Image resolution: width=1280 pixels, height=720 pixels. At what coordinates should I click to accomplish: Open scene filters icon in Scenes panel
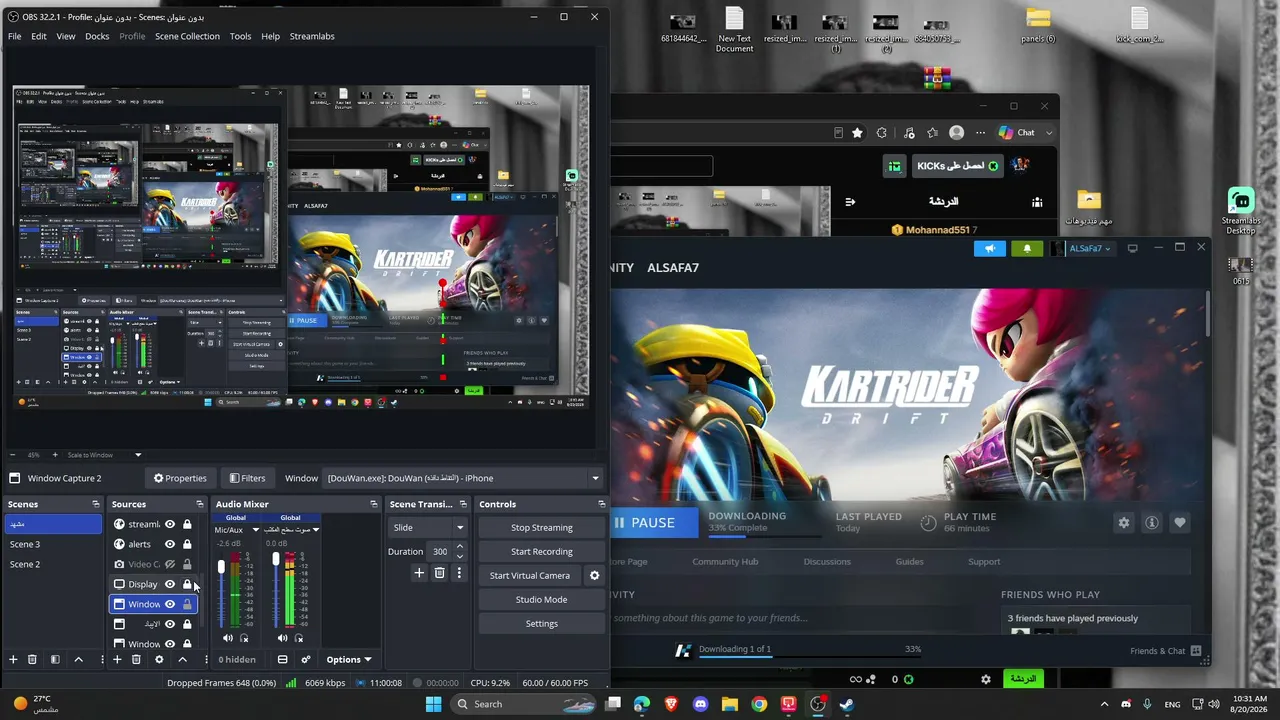[55, 659]
